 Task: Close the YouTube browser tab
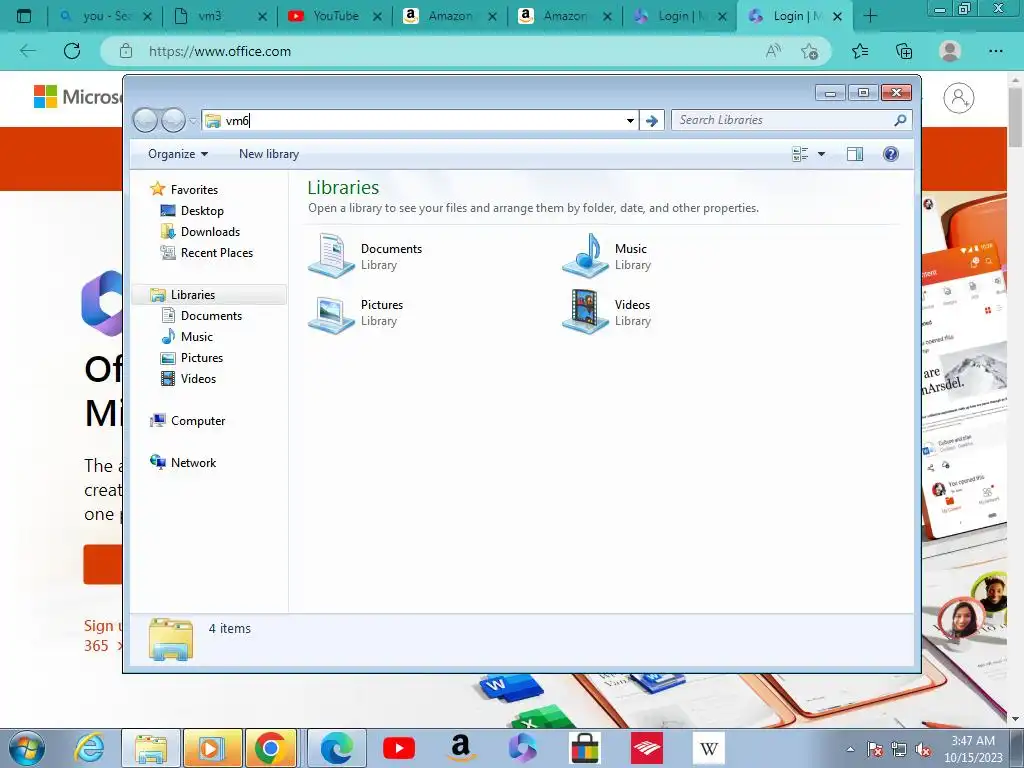377,17
